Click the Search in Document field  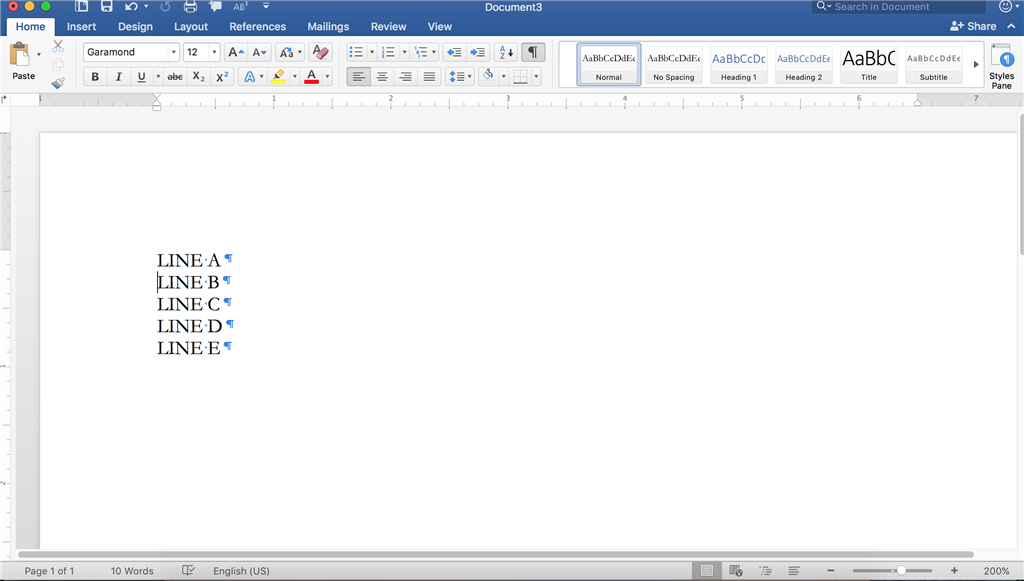[x=899, y=7]
